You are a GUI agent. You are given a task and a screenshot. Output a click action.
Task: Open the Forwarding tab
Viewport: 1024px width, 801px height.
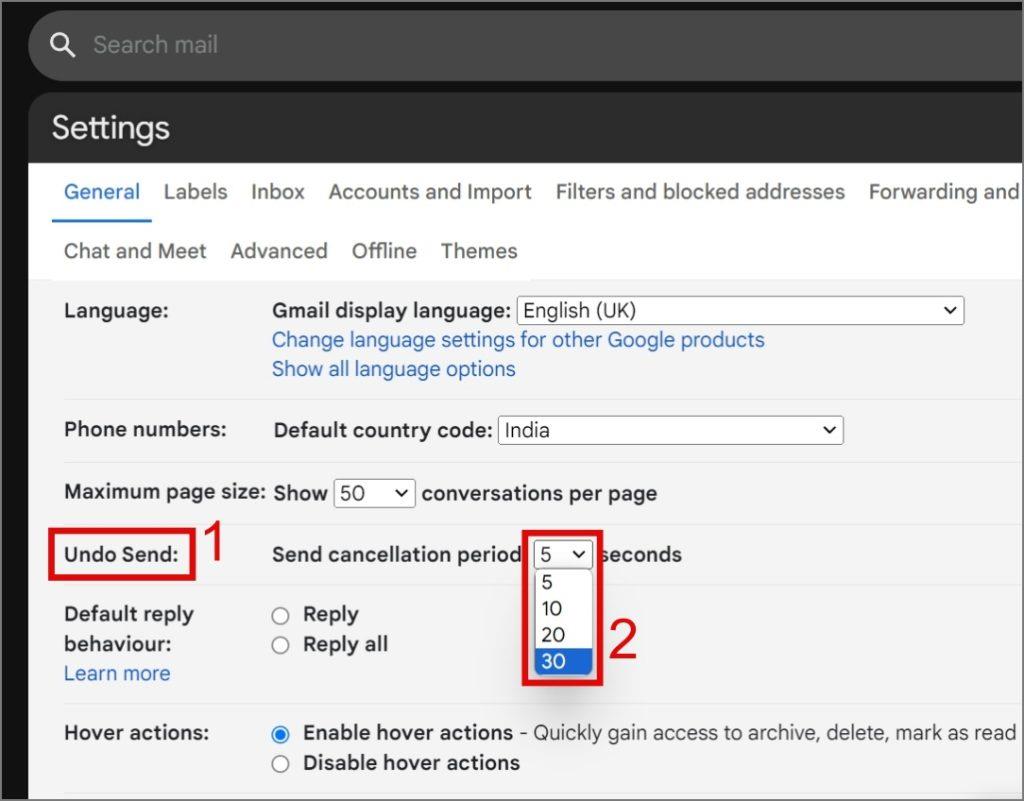944,192
